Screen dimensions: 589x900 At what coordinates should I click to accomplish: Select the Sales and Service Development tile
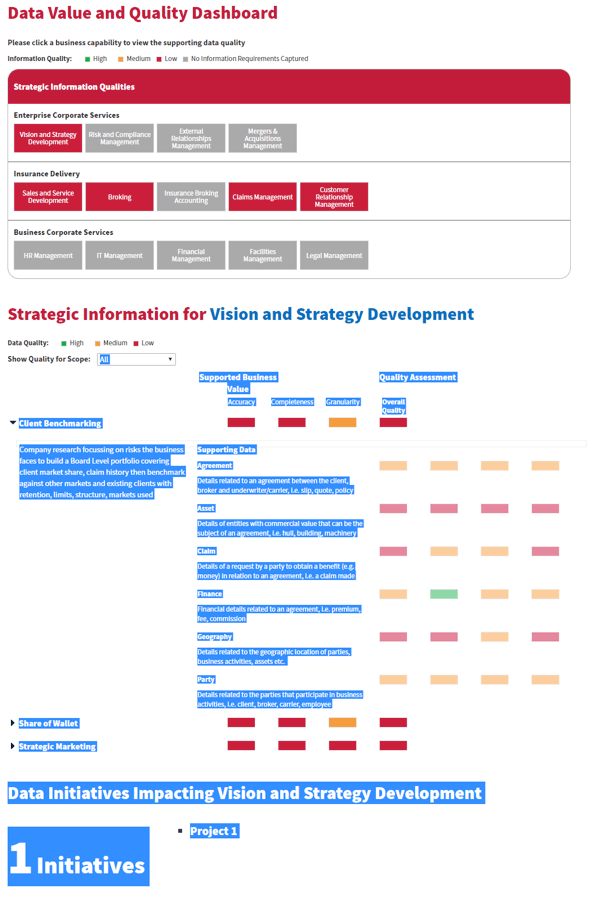48,197
